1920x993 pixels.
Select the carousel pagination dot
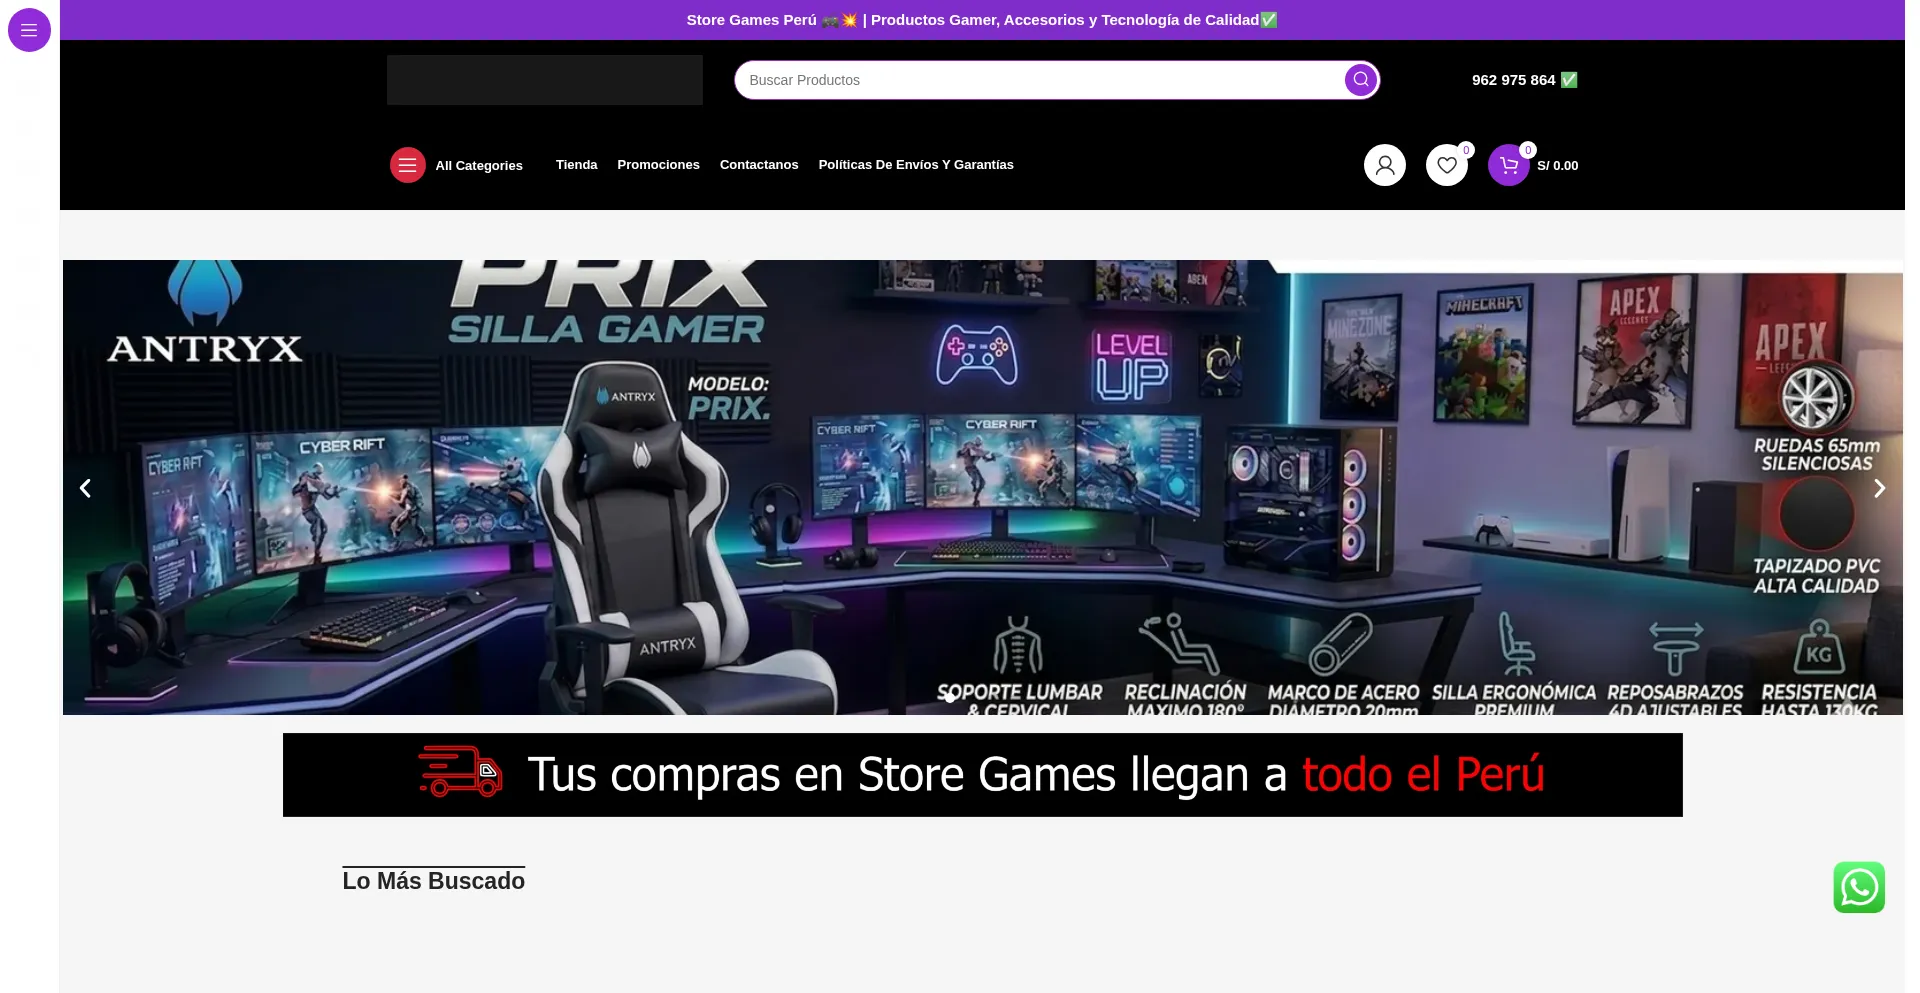950,697
